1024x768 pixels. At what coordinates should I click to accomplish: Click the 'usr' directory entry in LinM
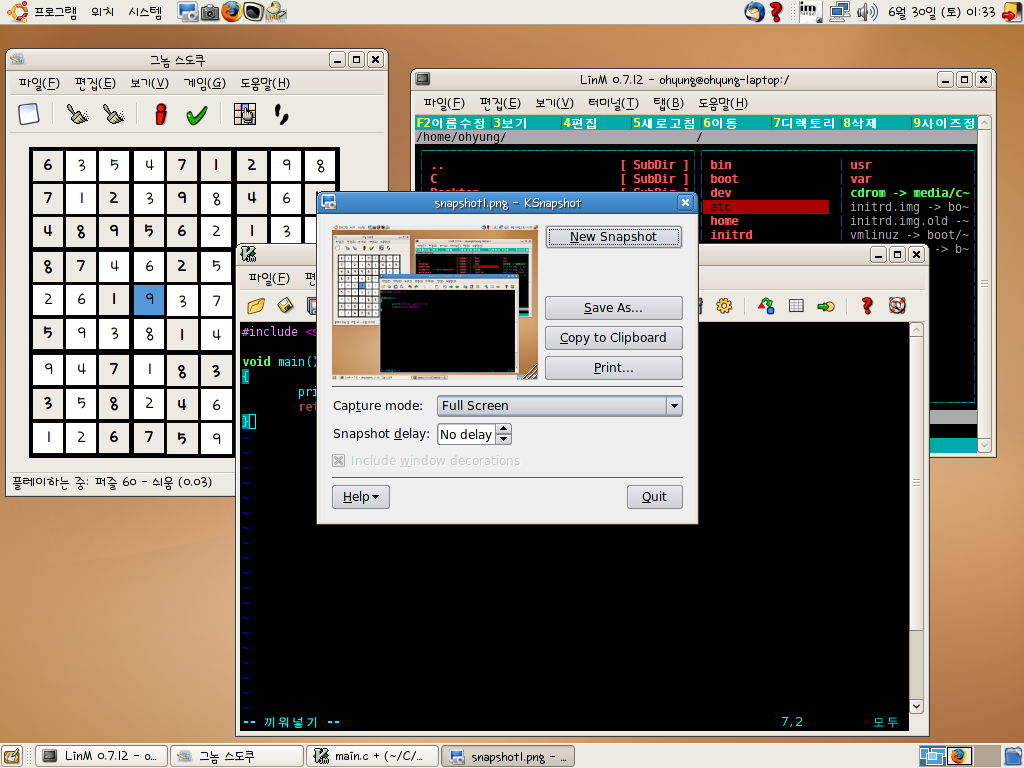[x=861, y=165]
